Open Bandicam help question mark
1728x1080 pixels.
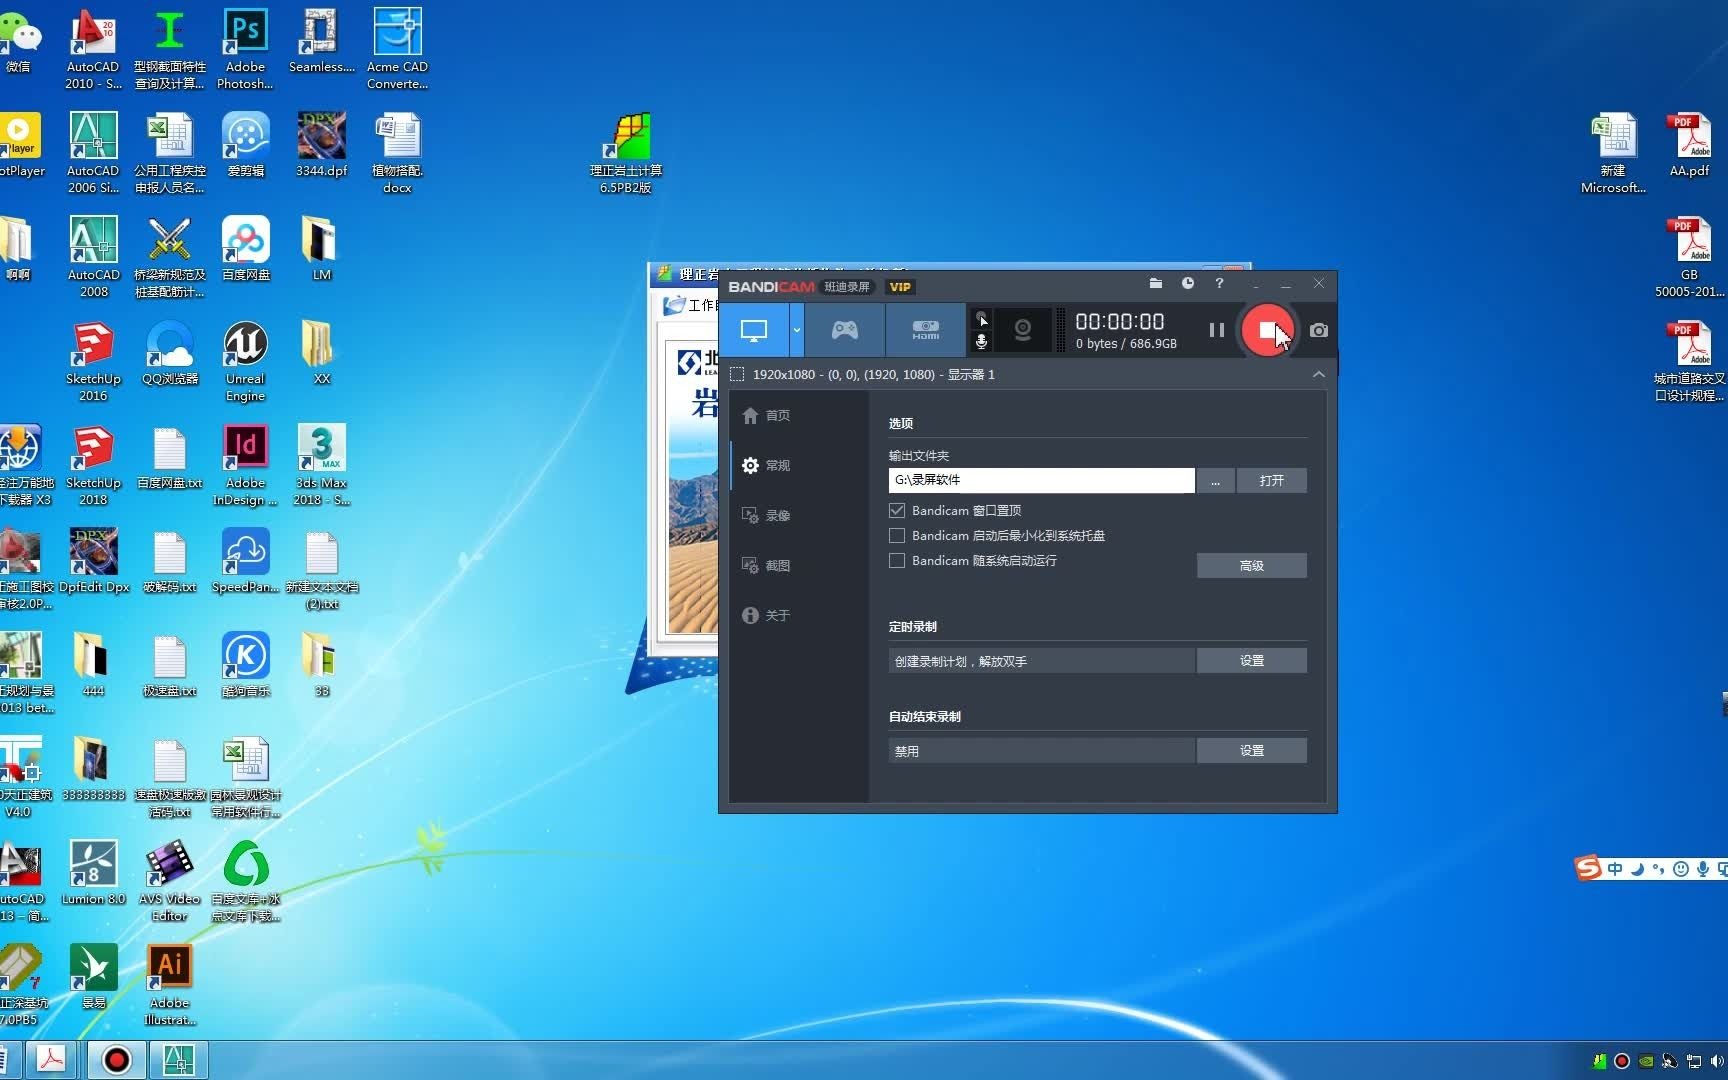pyautogui.click(x=1219, y=284)
